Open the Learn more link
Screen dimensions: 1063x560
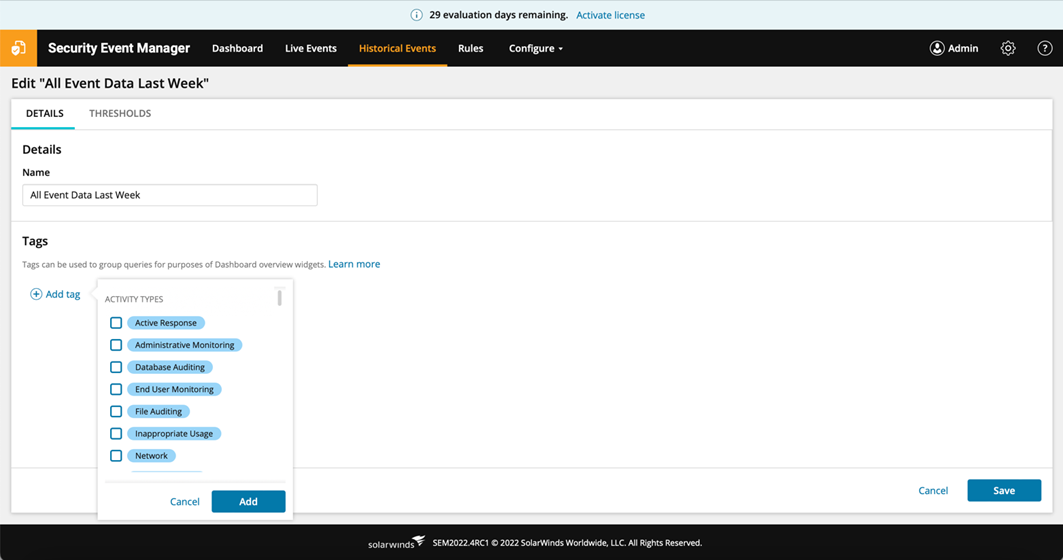pos(354,264)
